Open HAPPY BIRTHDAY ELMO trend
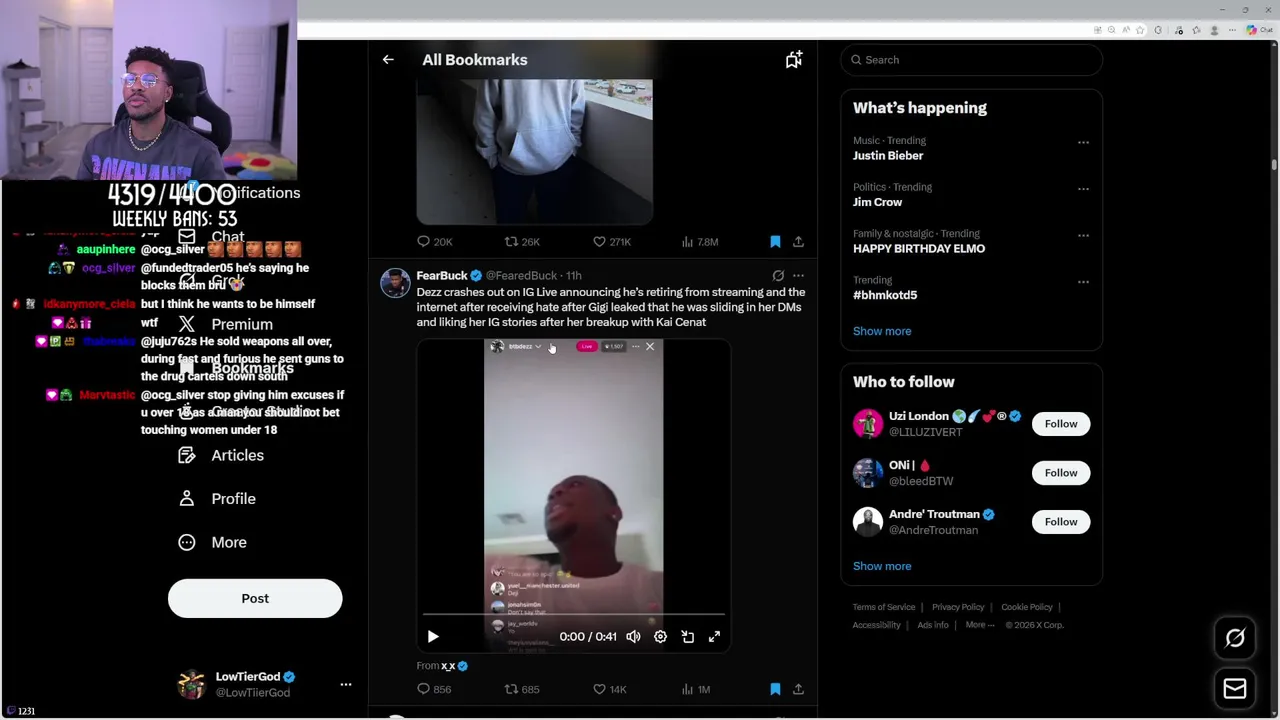The height and width of the screenshot is (720, 1280). coord(919,249)
